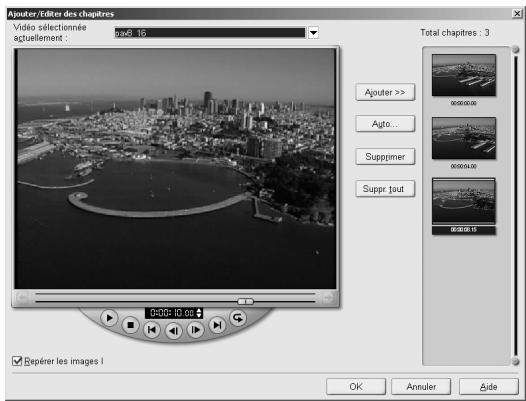
Task: Click the Annuler button
Action: point(421,387)
